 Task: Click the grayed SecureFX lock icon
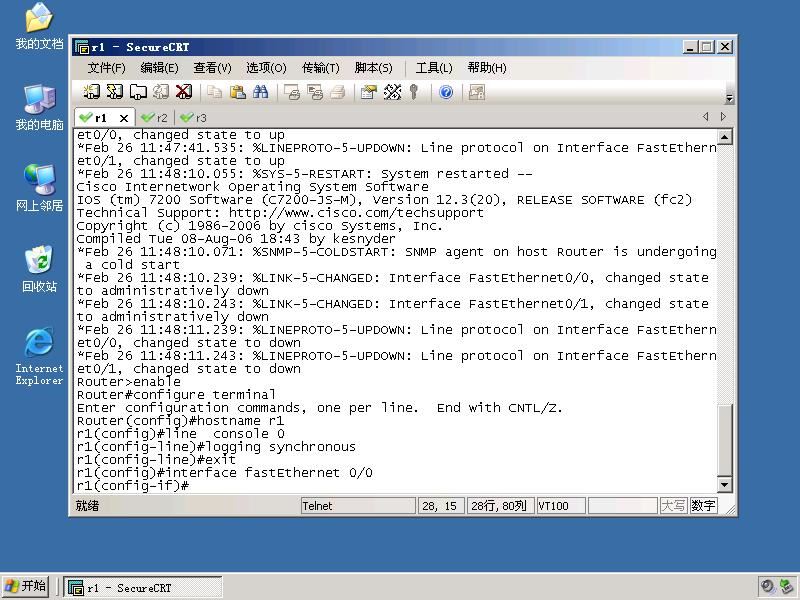point(477,92)
